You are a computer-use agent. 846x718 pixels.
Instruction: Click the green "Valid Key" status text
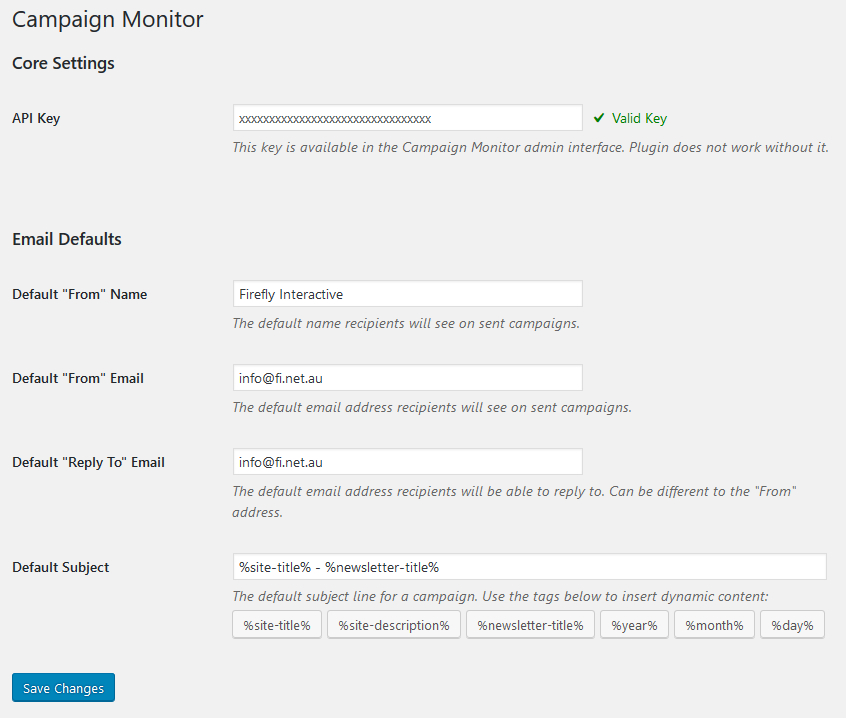pyautogui.click(x=639, y=118)
